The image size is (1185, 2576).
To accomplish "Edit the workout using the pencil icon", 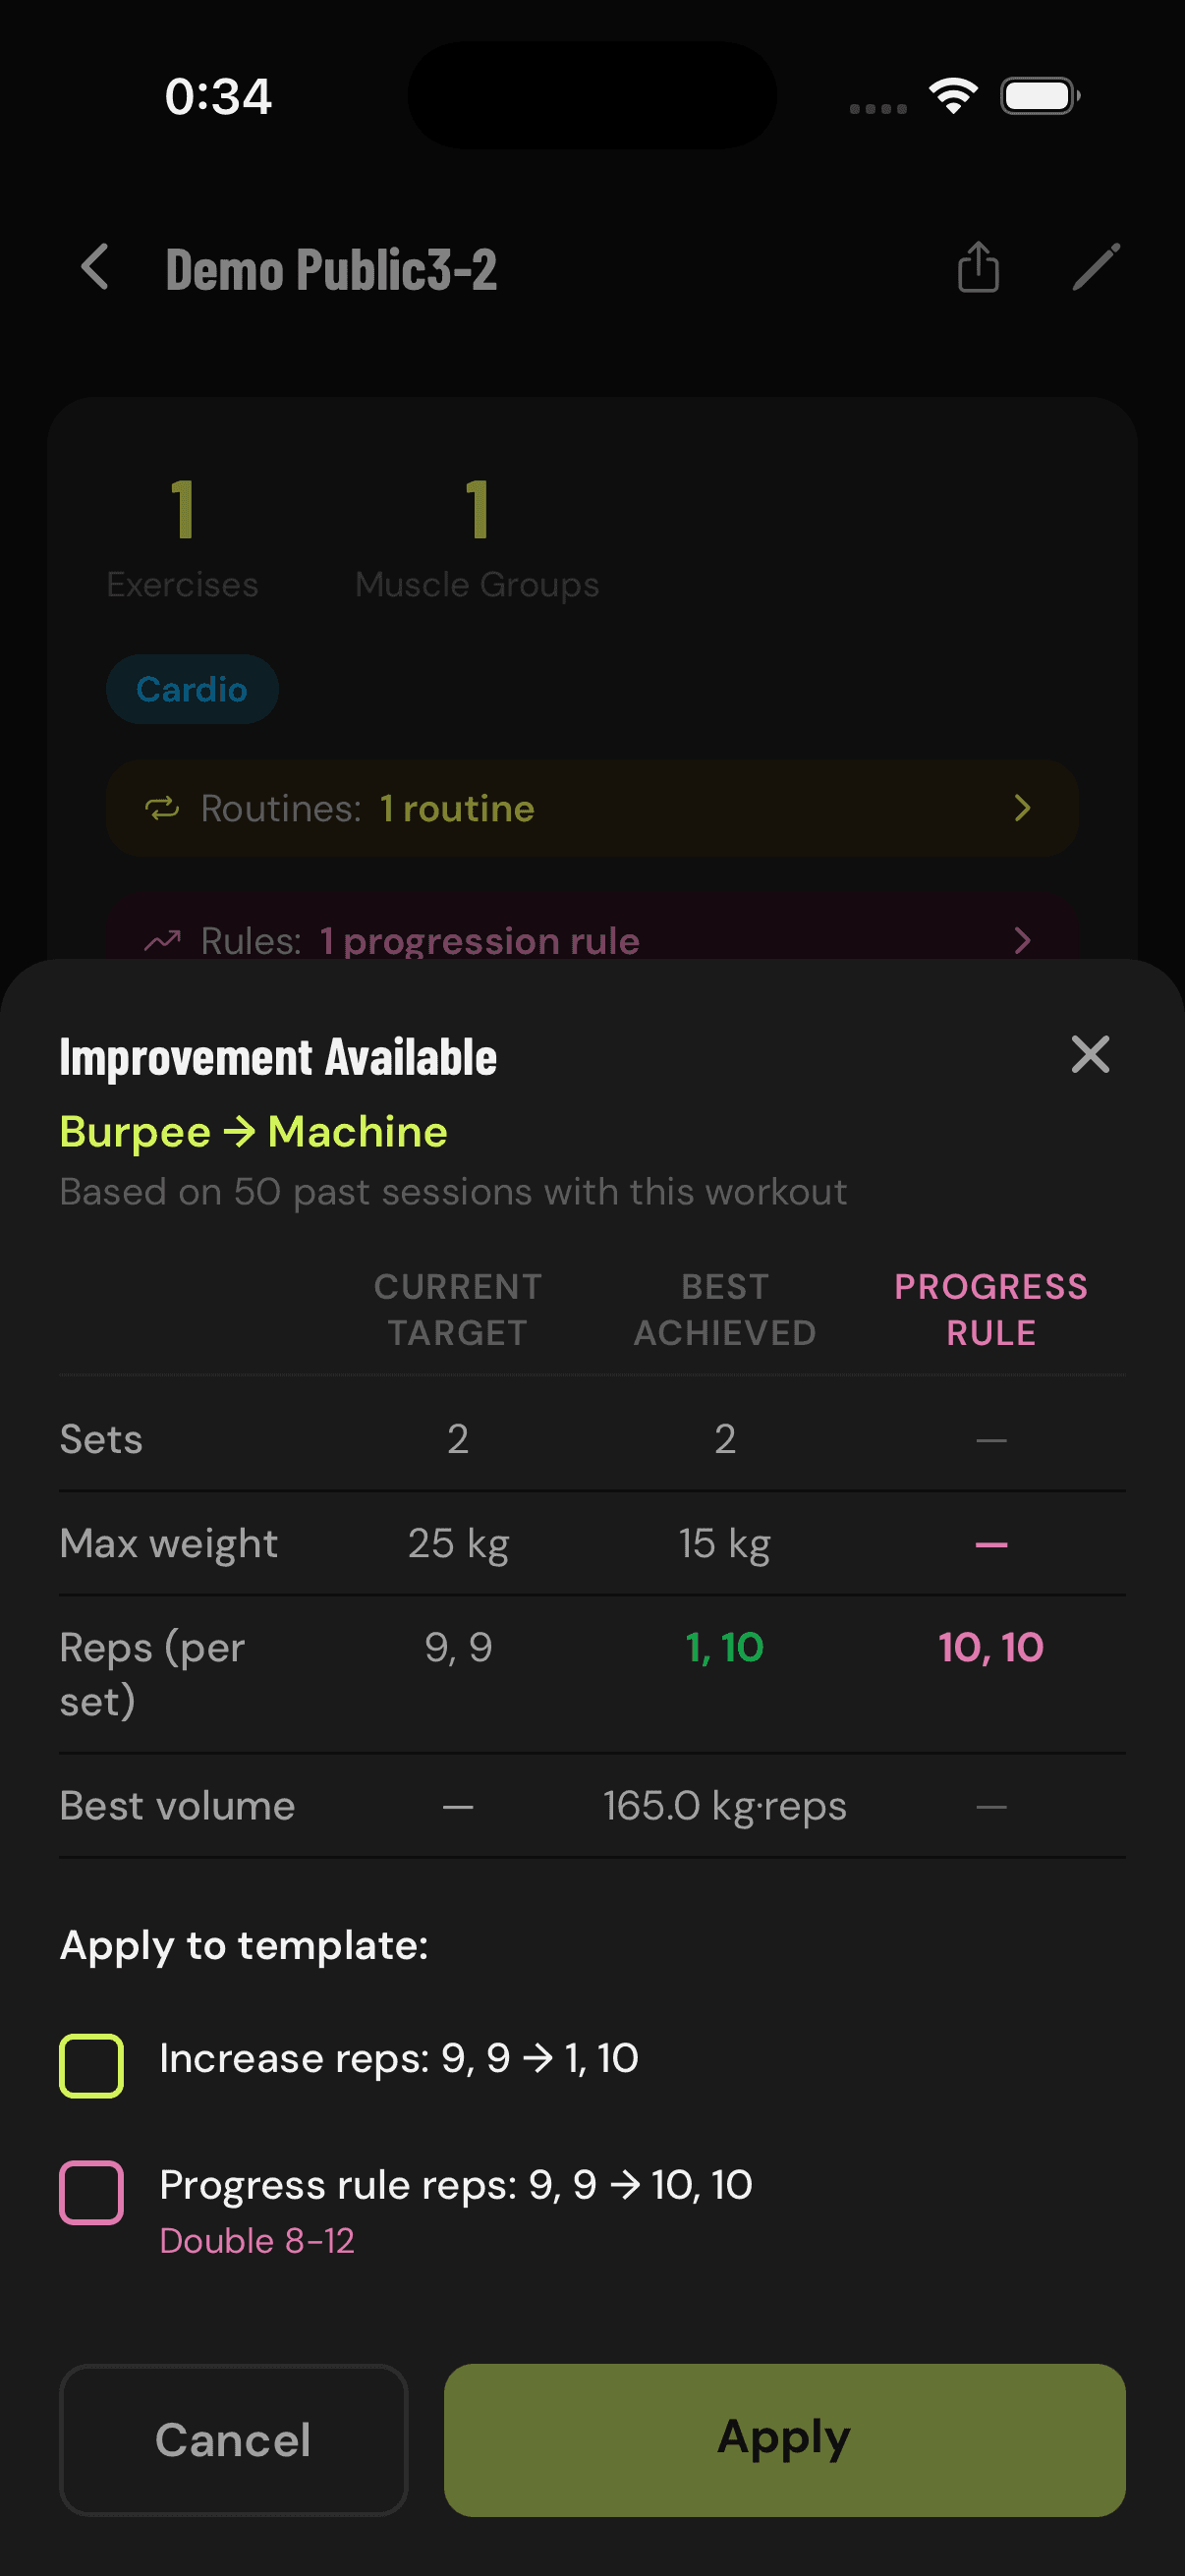I will point(1096,268).
